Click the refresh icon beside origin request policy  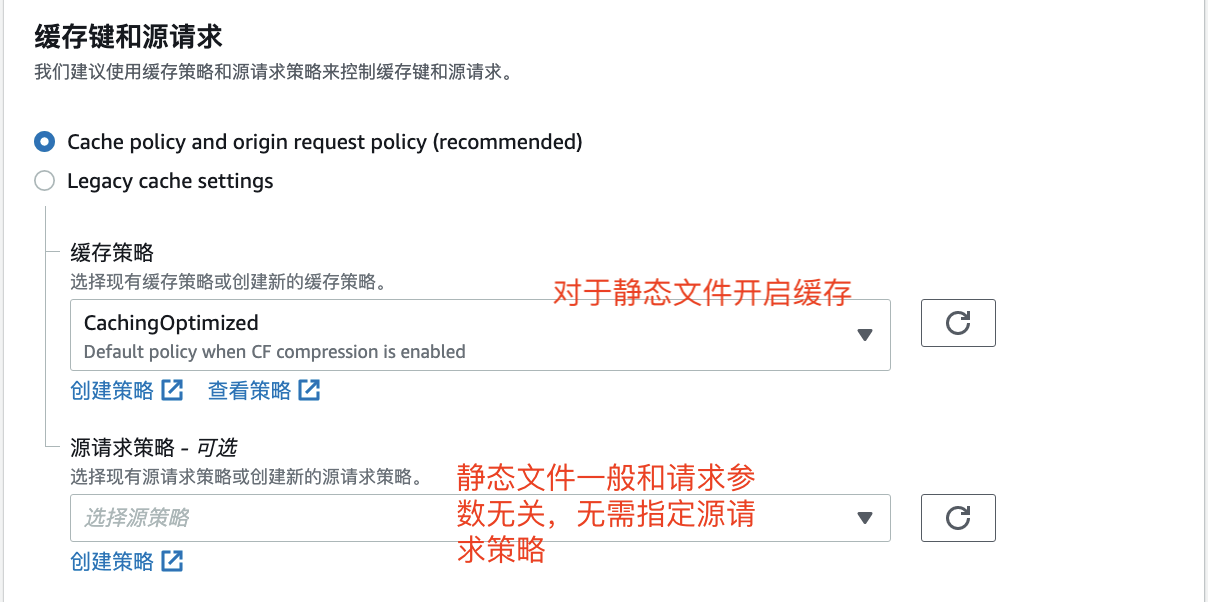pyautogui.click(x=957, y=517)
